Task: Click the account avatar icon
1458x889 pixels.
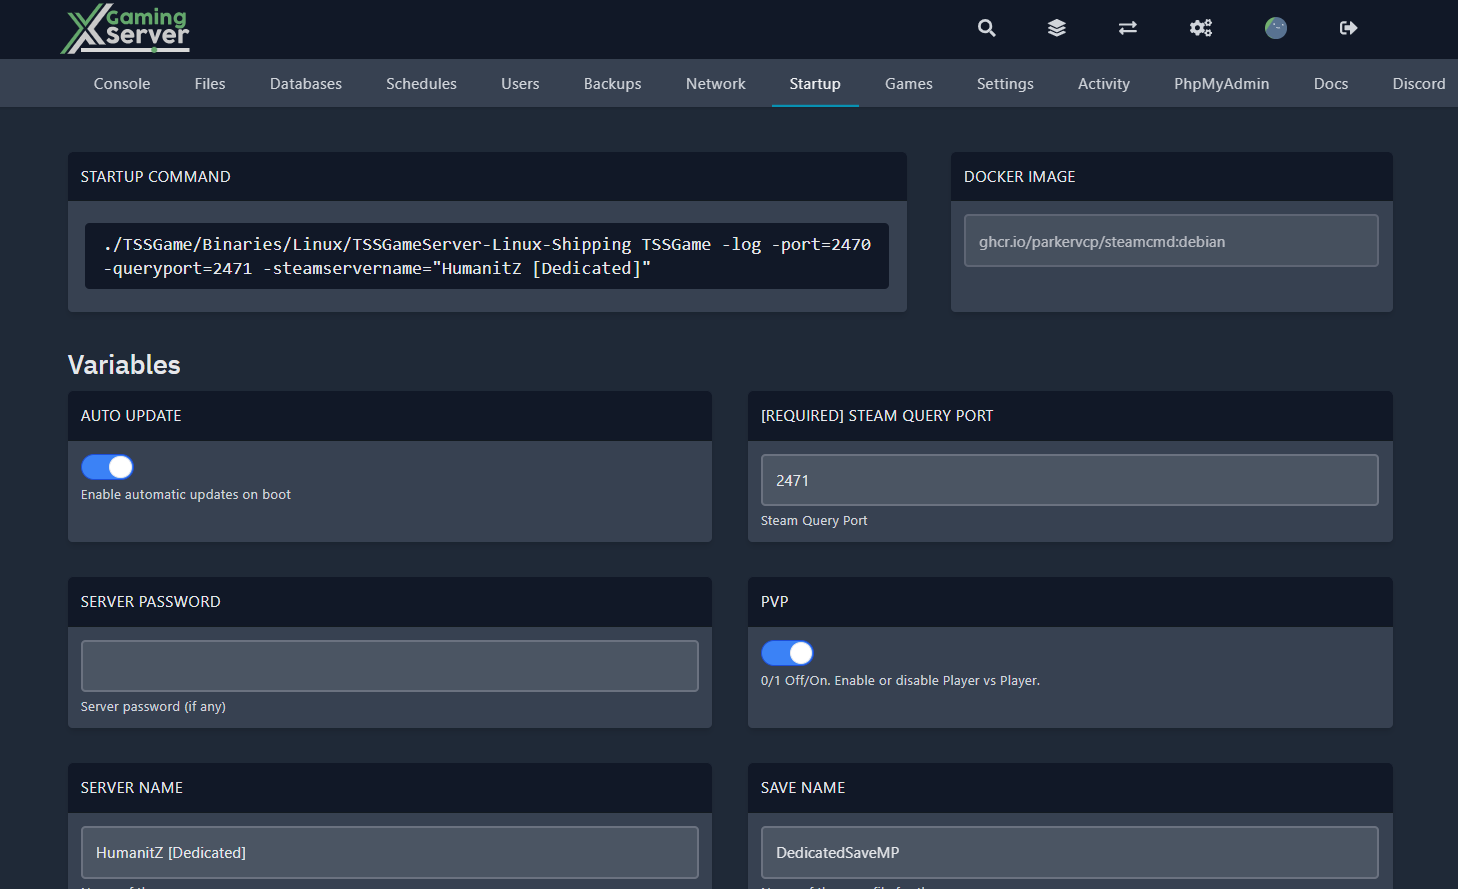Action: 1275,28
